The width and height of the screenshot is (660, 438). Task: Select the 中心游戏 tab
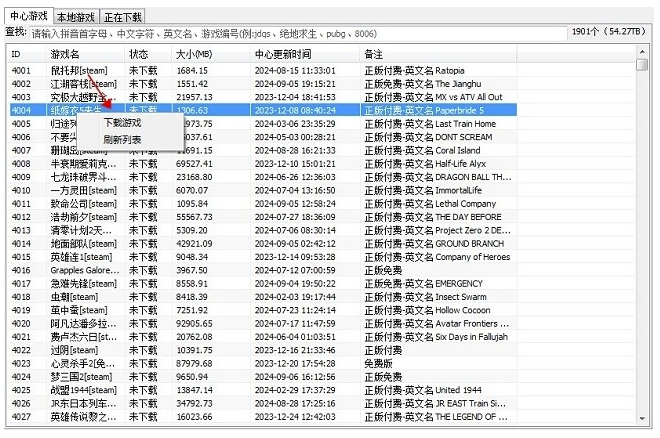coord(29,16)
